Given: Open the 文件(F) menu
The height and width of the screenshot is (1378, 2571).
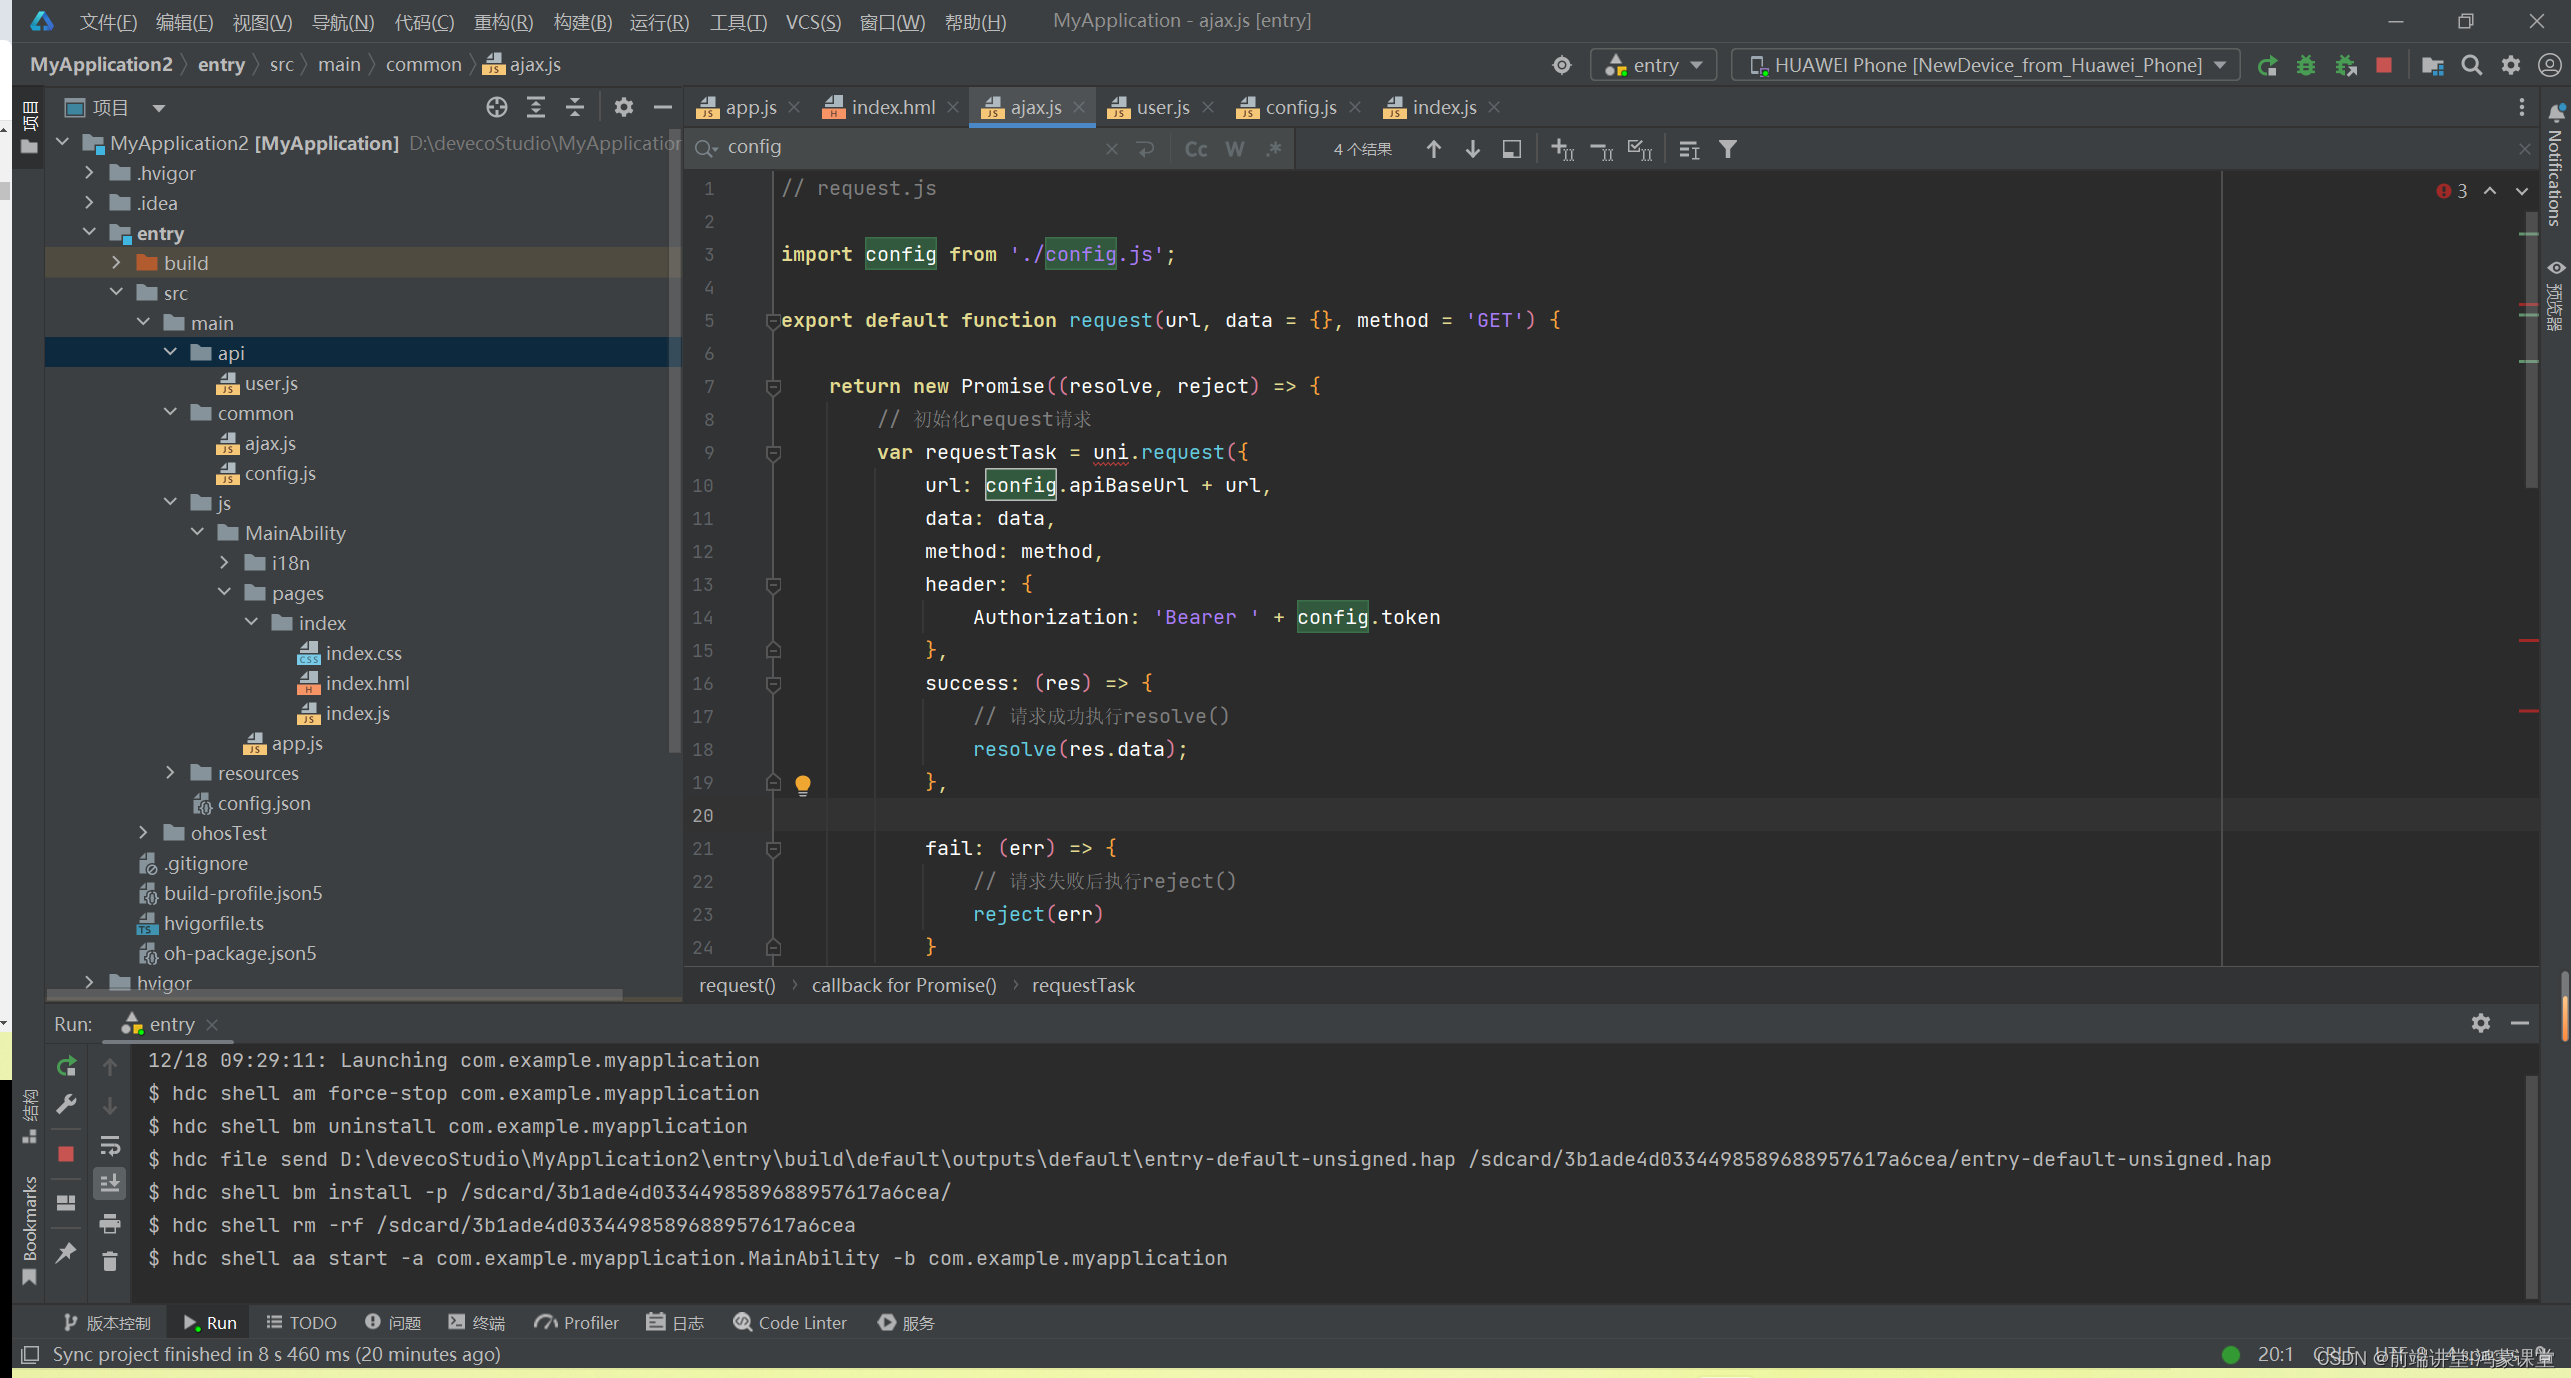Looking at the screenshot, I should [108, 22].
